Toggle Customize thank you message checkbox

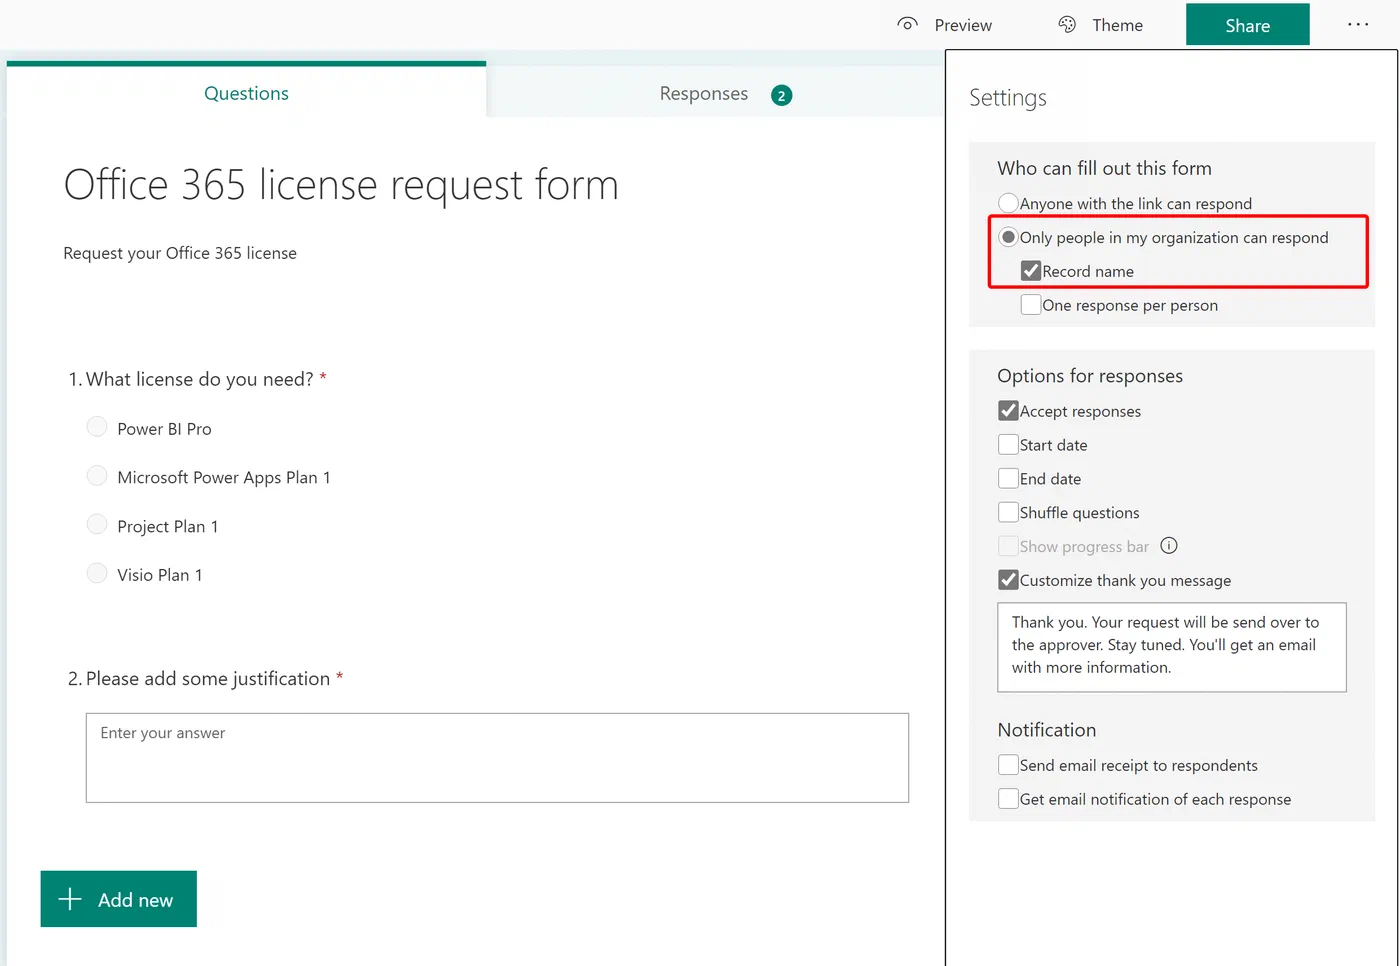point(1008,580)
